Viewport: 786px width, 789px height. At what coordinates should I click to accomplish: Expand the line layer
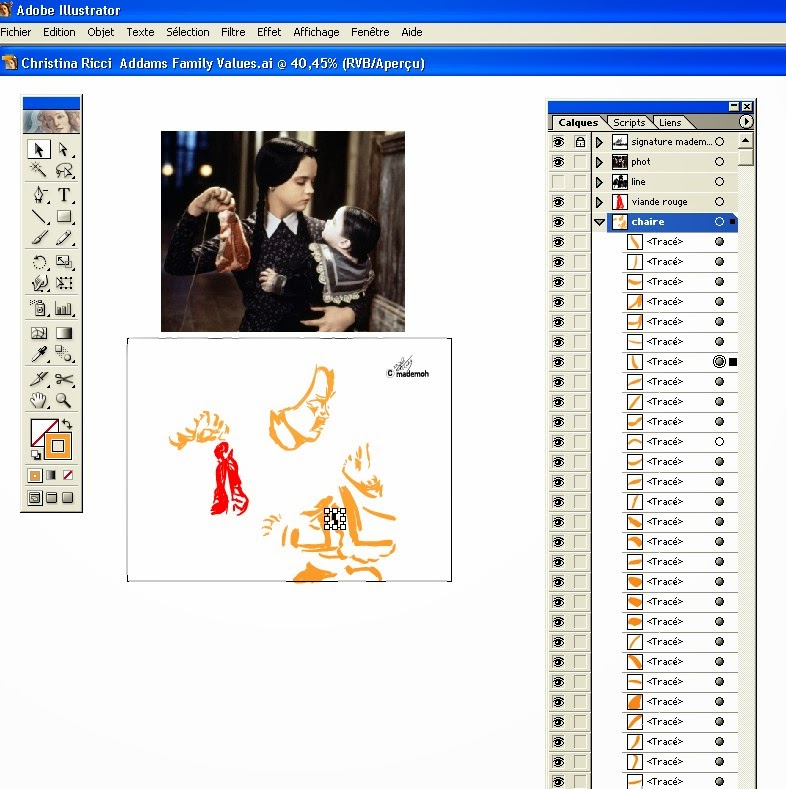(x=599, y=182)
